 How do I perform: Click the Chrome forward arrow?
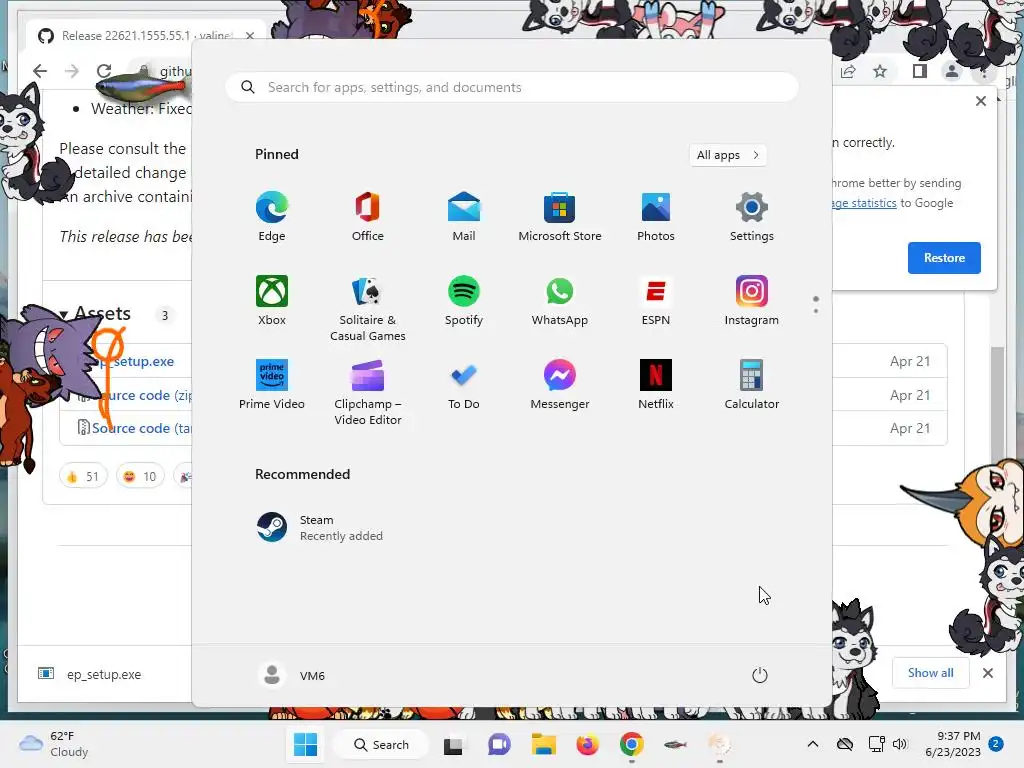click(72, 71)
